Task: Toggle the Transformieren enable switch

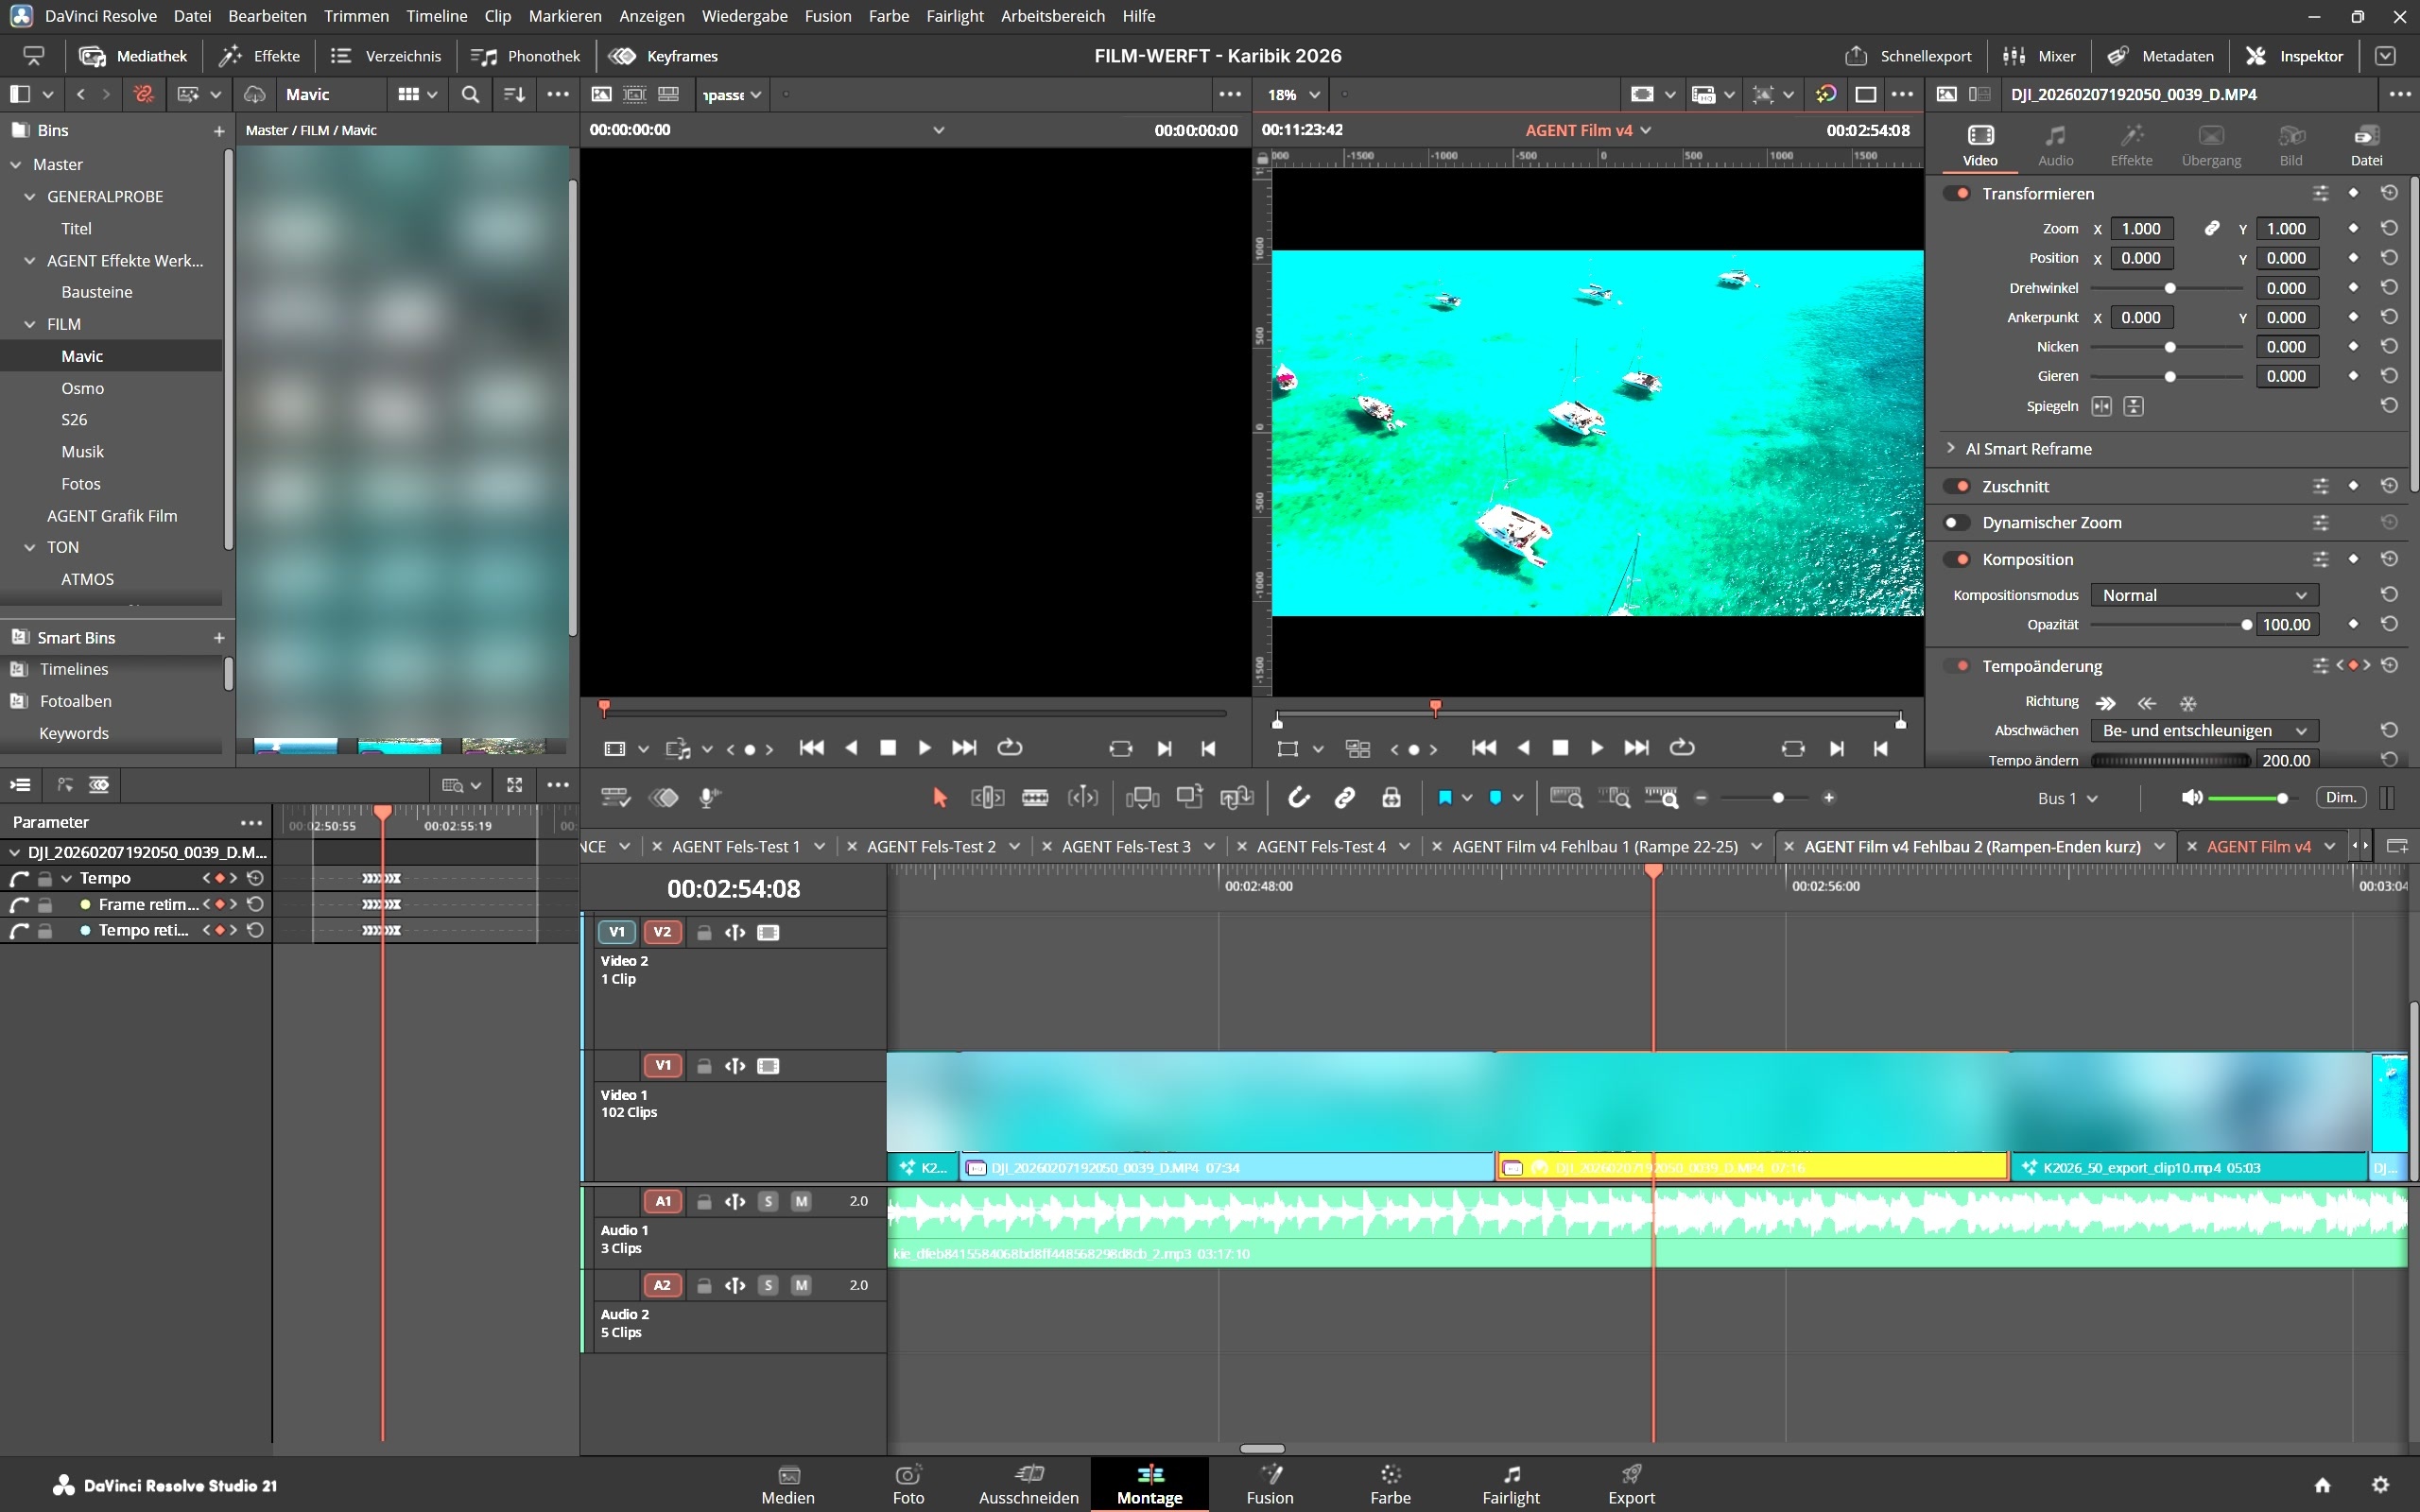Action: (1956, 193)
